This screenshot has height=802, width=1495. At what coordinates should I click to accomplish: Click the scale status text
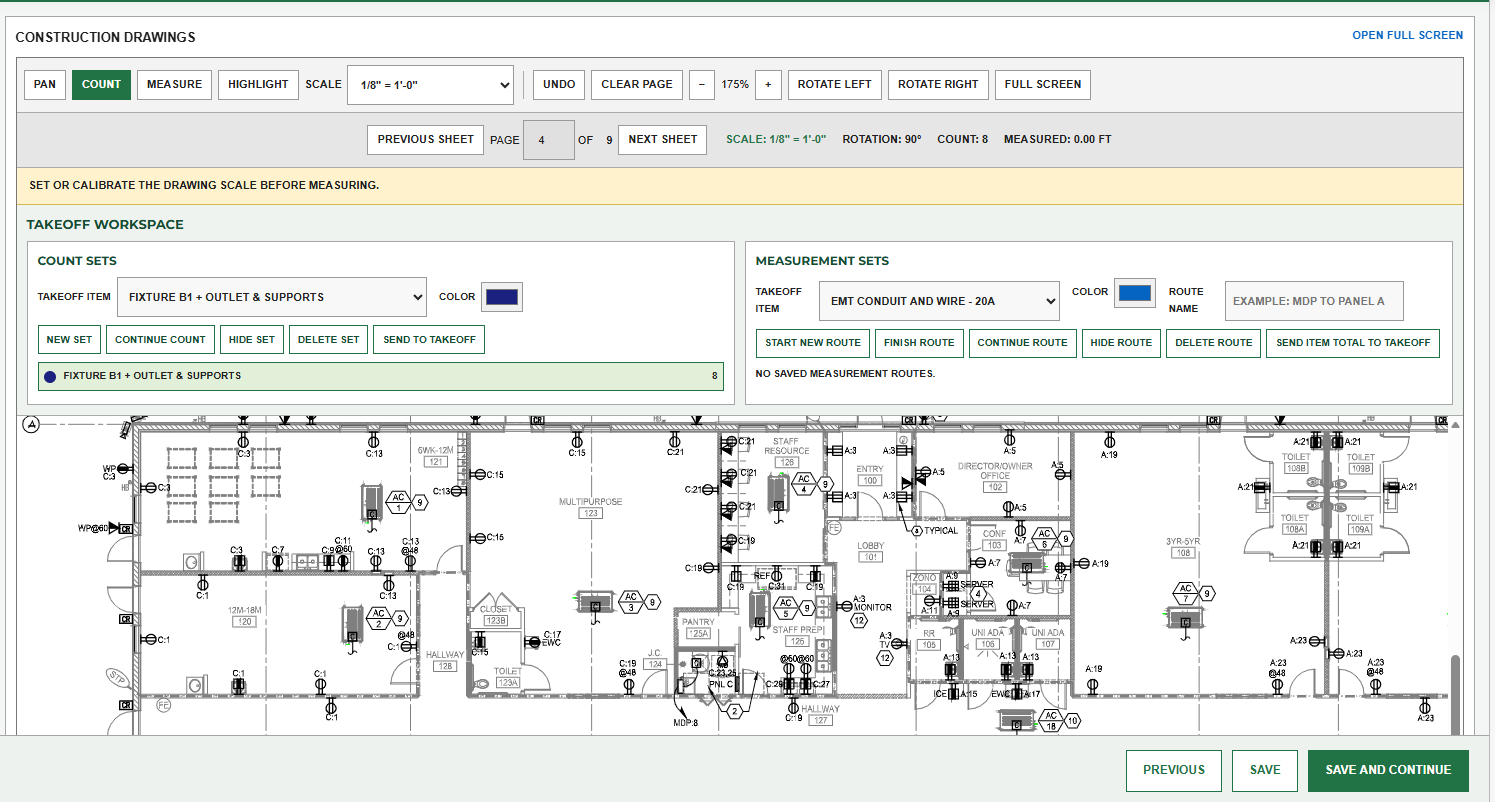[776, 139]
